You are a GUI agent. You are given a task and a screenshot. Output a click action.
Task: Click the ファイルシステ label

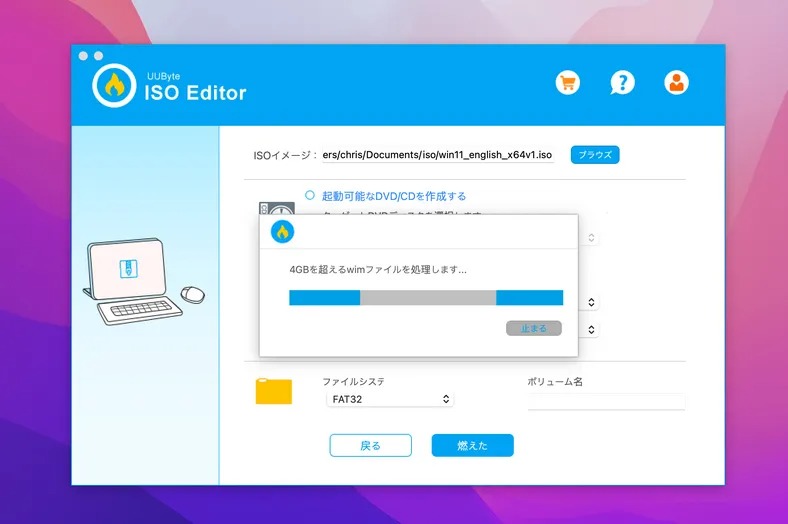tap(353, 382)
